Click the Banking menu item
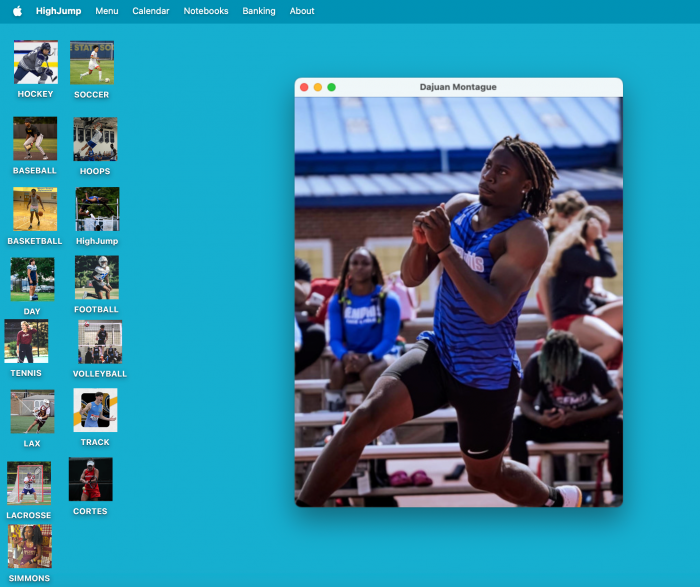 (x=259, y=11)
